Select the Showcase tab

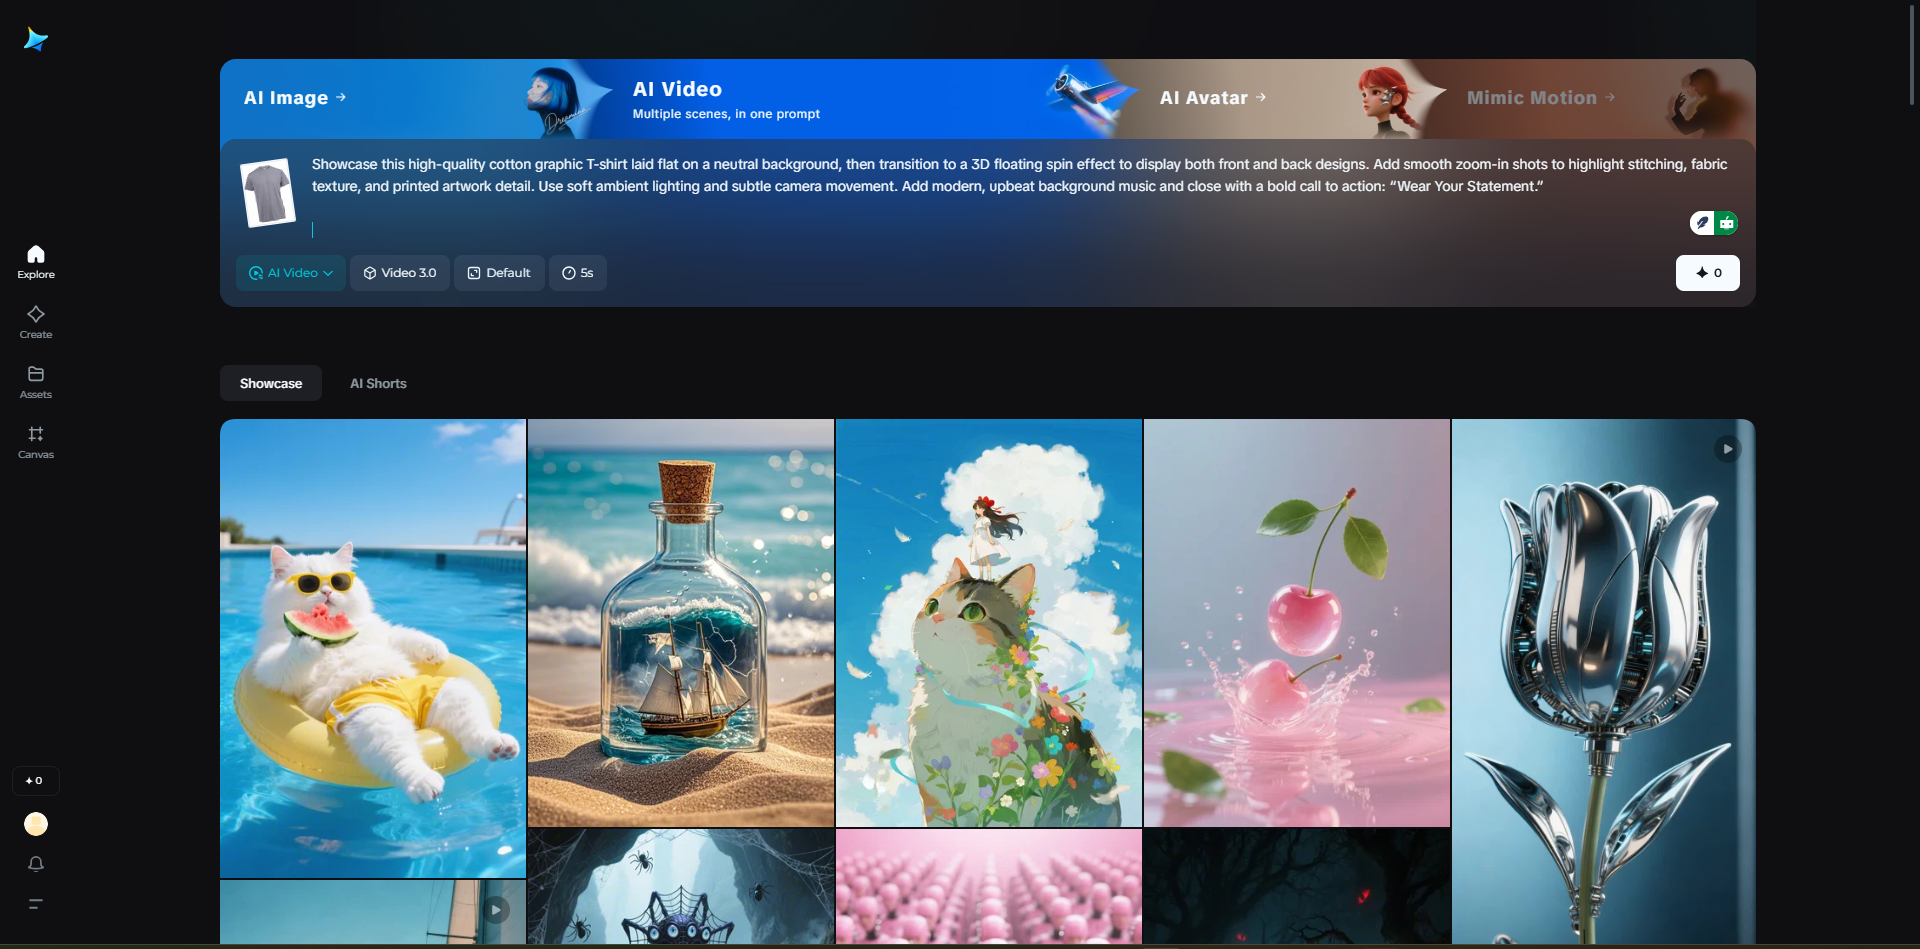(x=271, y=383)
